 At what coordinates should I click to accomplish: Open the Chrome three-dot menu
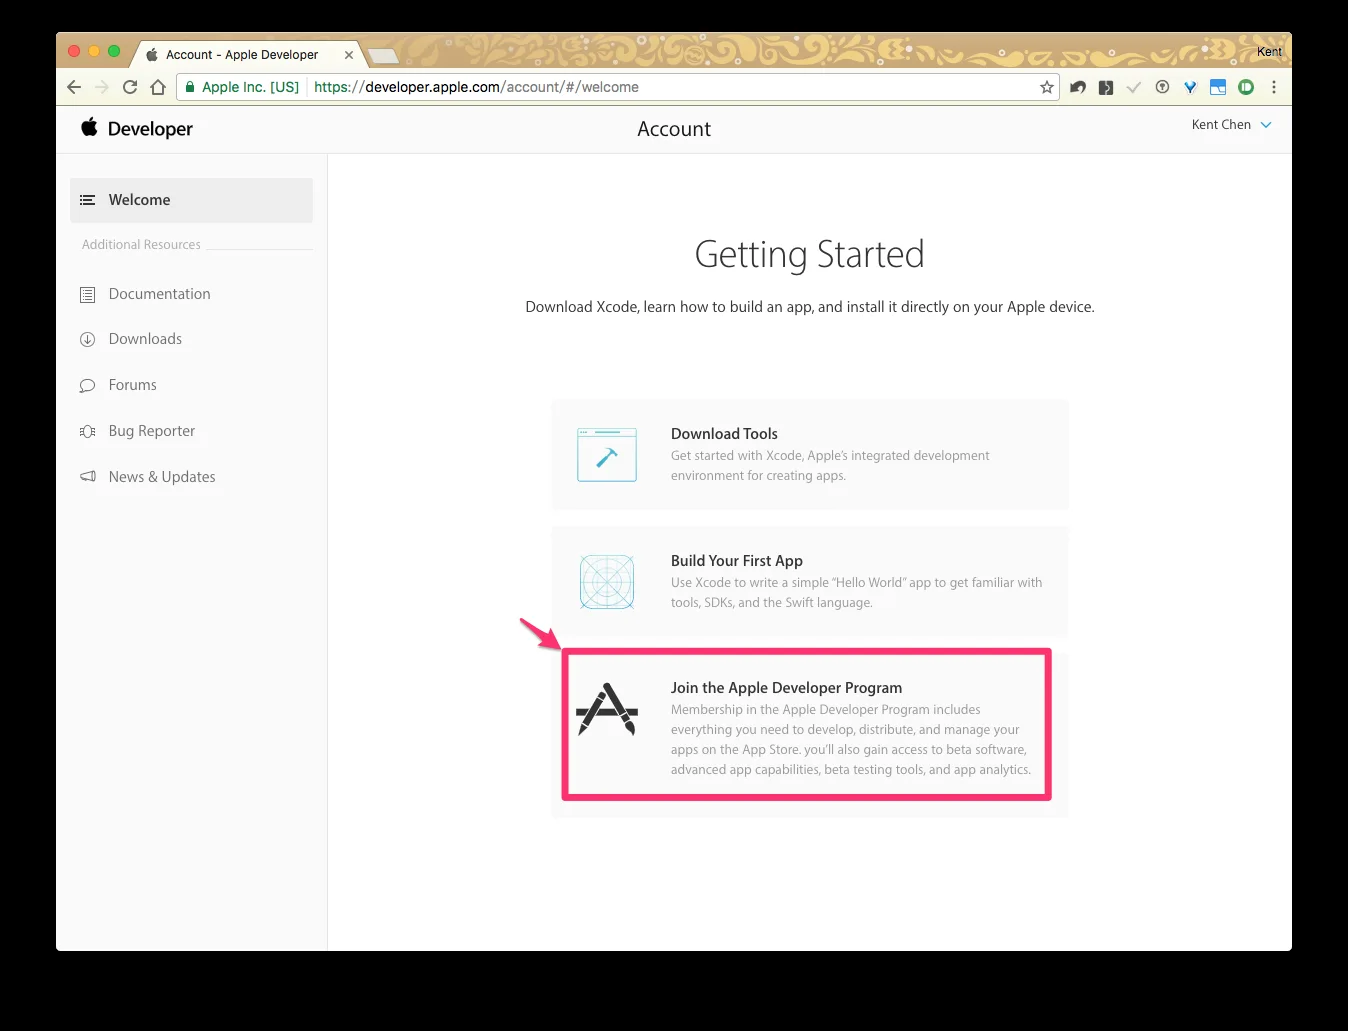1274,87
